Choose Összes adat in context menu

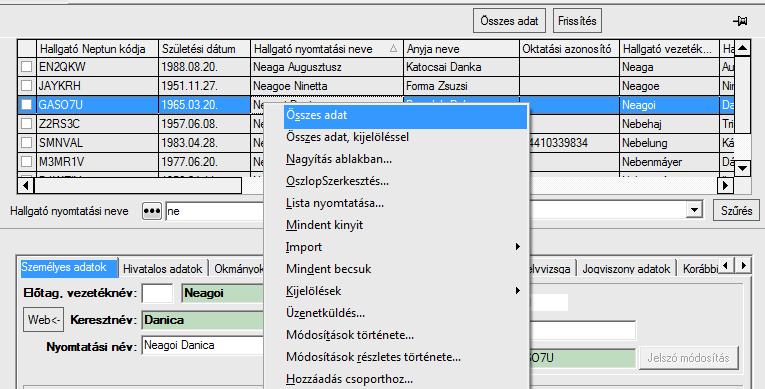click(405, 115)
